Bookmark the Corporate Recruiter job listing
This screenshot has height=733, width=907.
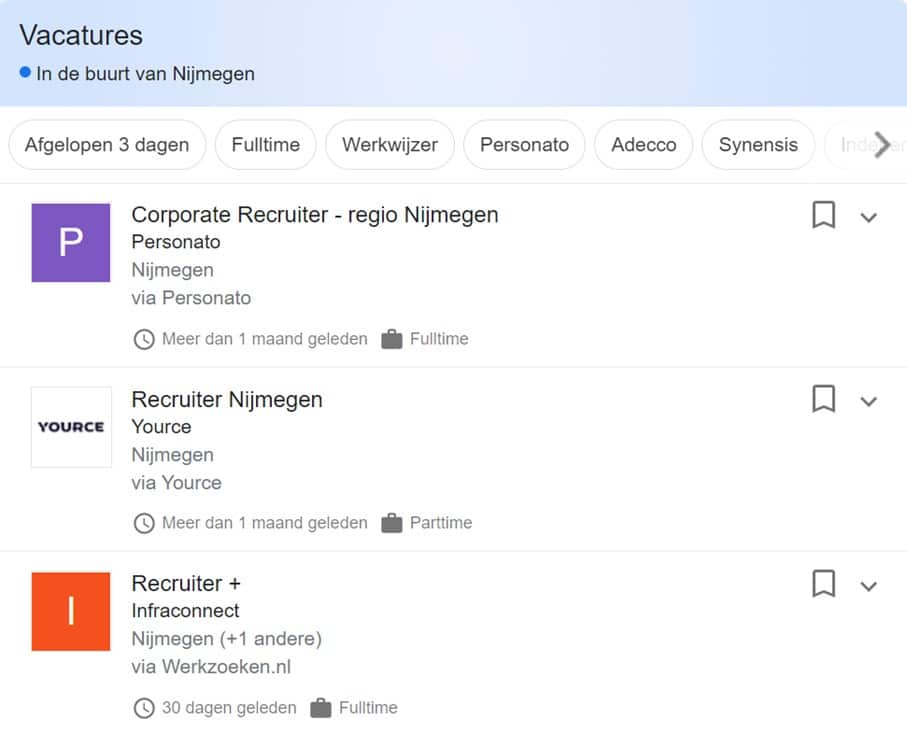pos(823,215)
